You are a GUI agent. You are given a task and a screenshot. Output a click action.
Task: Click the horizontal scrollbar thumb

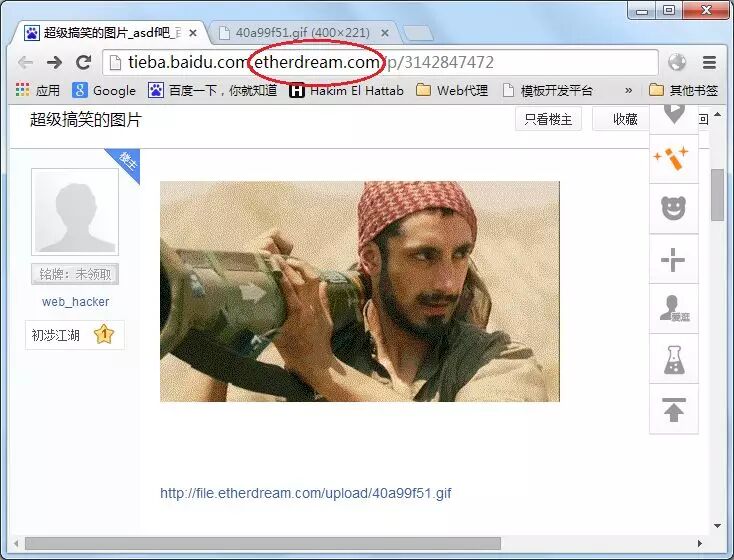(263, 544)
